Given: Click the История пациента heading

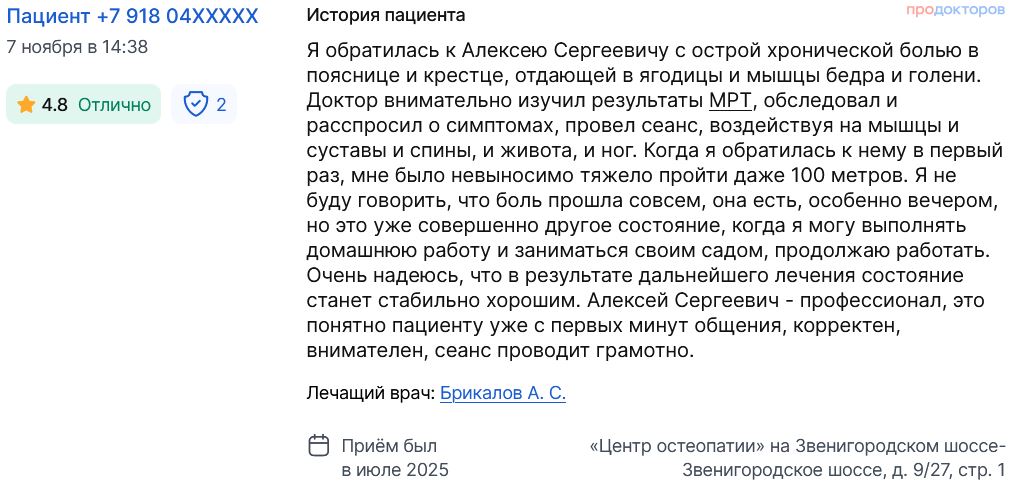Looking at the screenshot, I should tap(385, 16).
